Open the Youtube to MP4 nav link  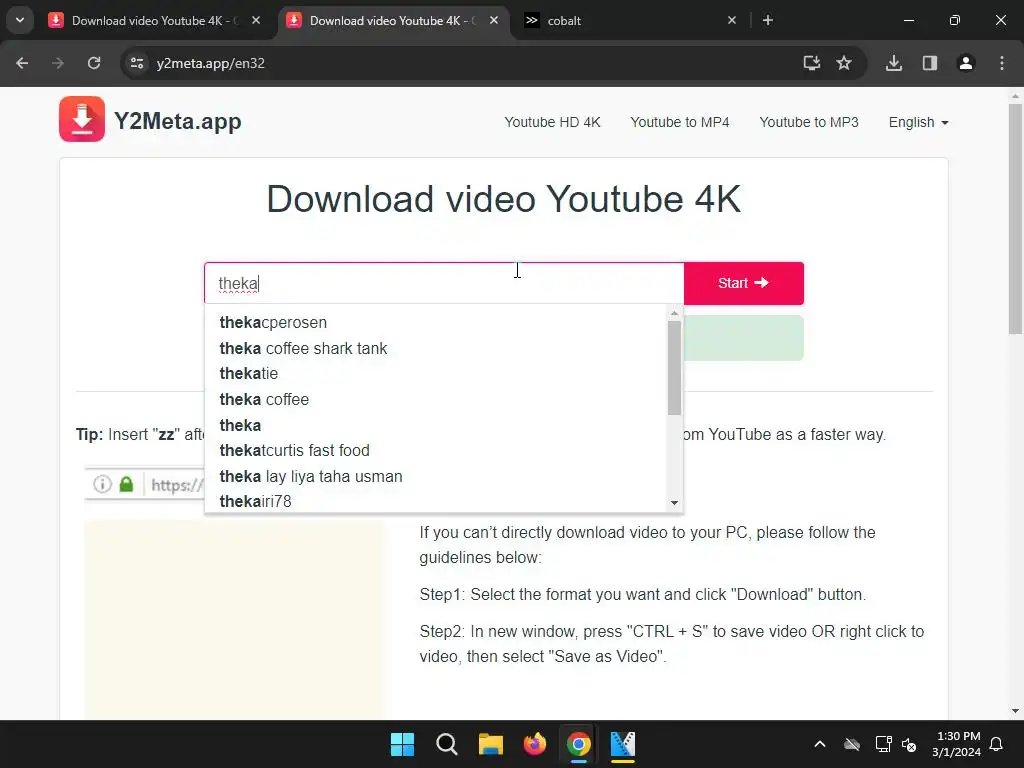pos(679,122)
